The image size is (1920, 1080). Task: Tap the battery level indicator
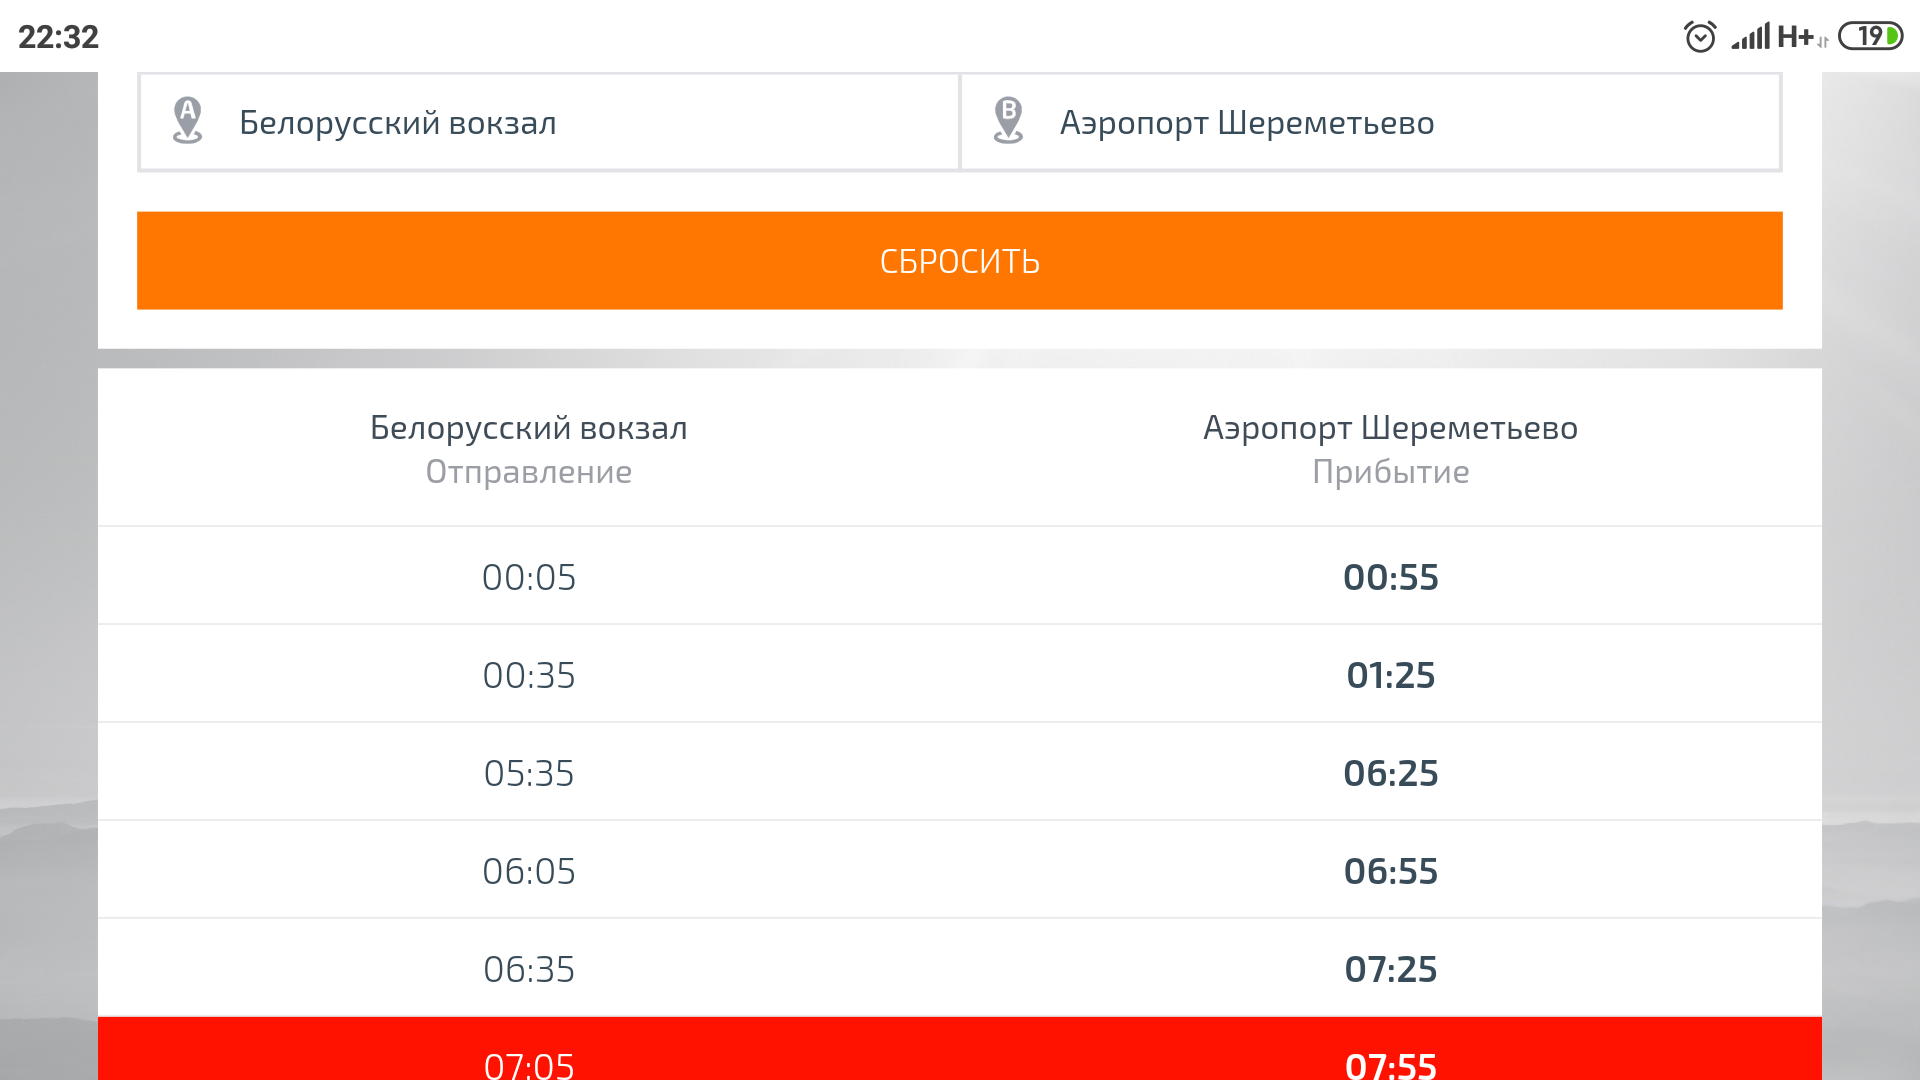(x=1870, y=37)
